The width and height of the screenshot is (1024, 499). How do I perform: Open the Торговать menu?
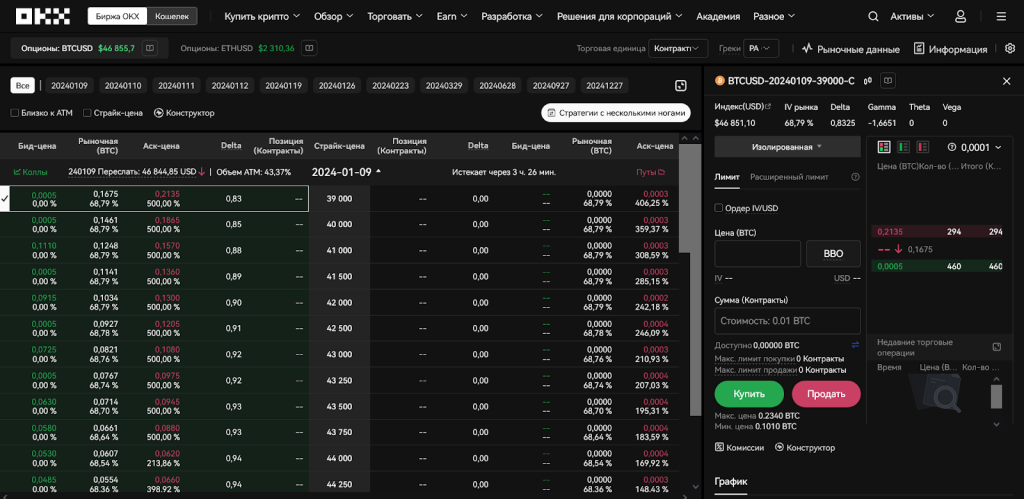tap(394, 17)
